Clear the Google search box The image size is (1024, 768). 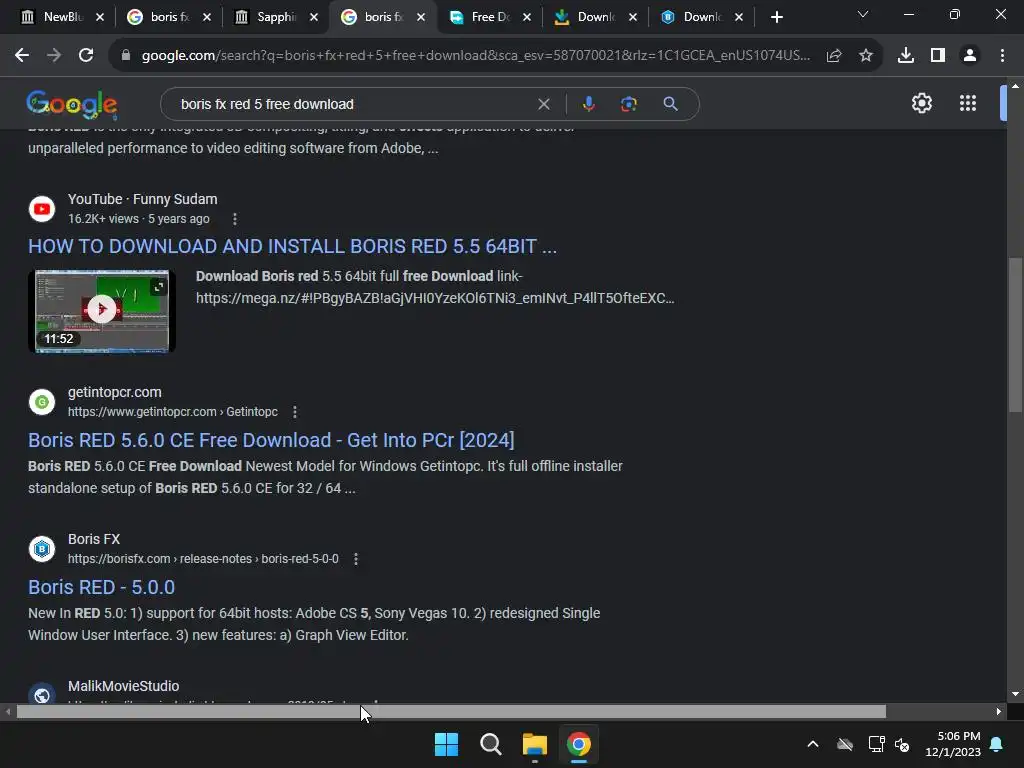(543, 104)
